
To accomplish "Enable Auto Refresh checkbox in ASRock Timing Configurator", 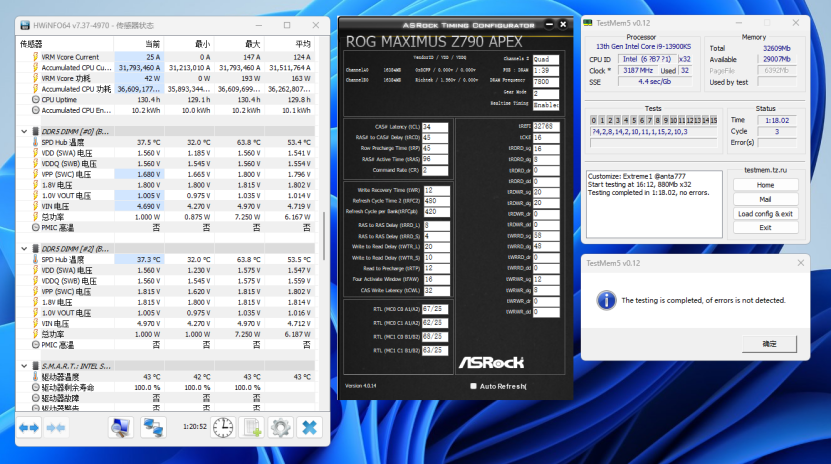I will pyautogui.click(x=473, y=386).
